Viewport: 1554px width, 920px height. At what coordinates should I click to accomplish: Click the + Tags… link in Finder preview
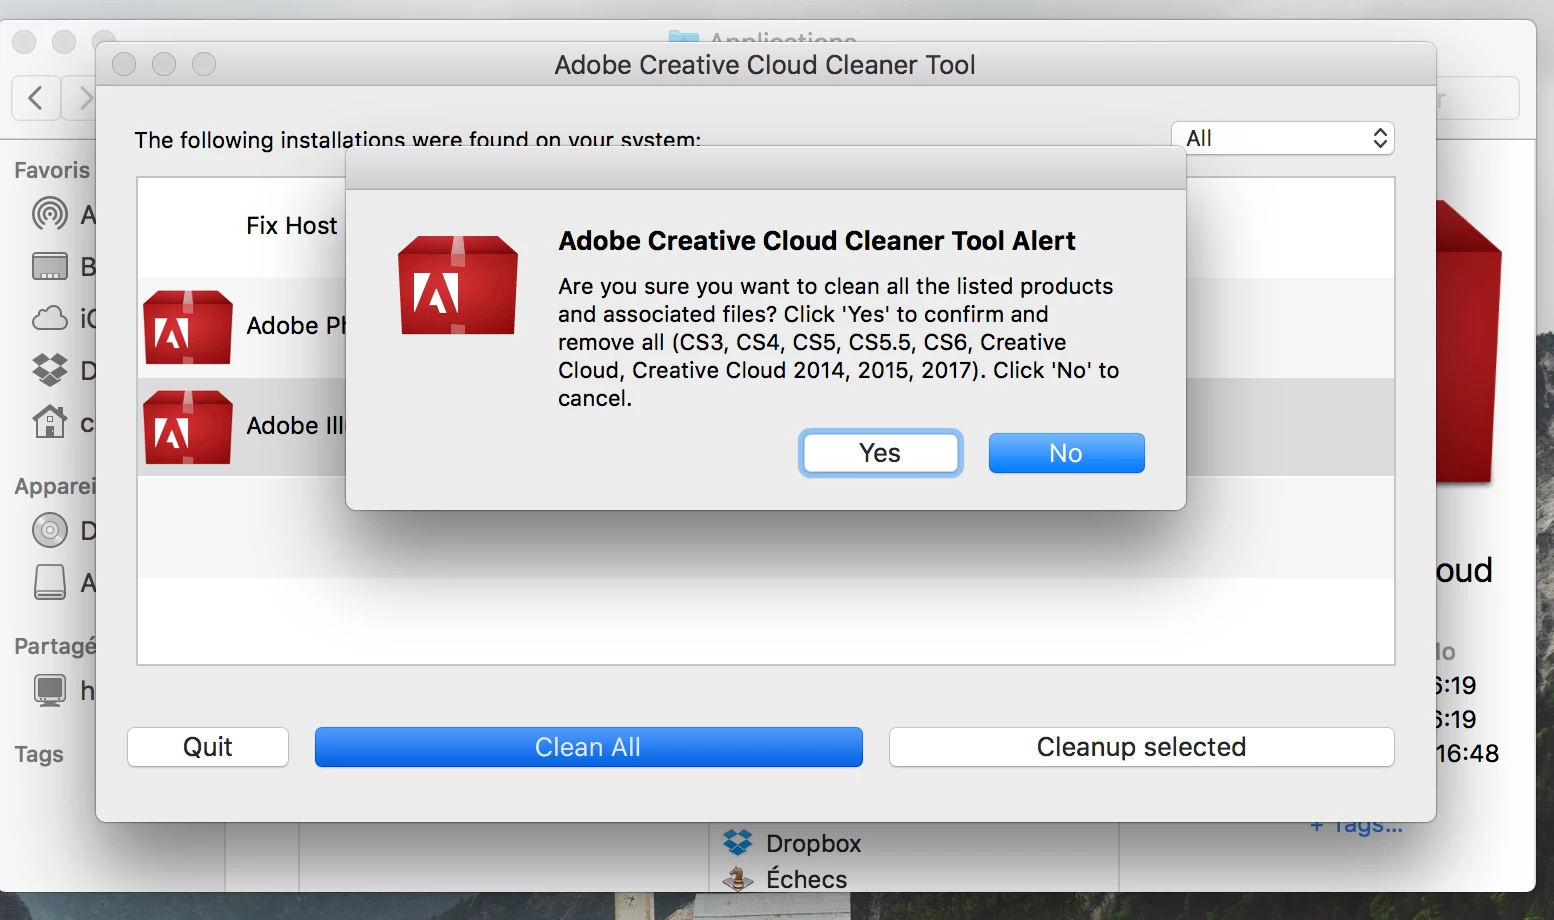[x=1357, y=826]
